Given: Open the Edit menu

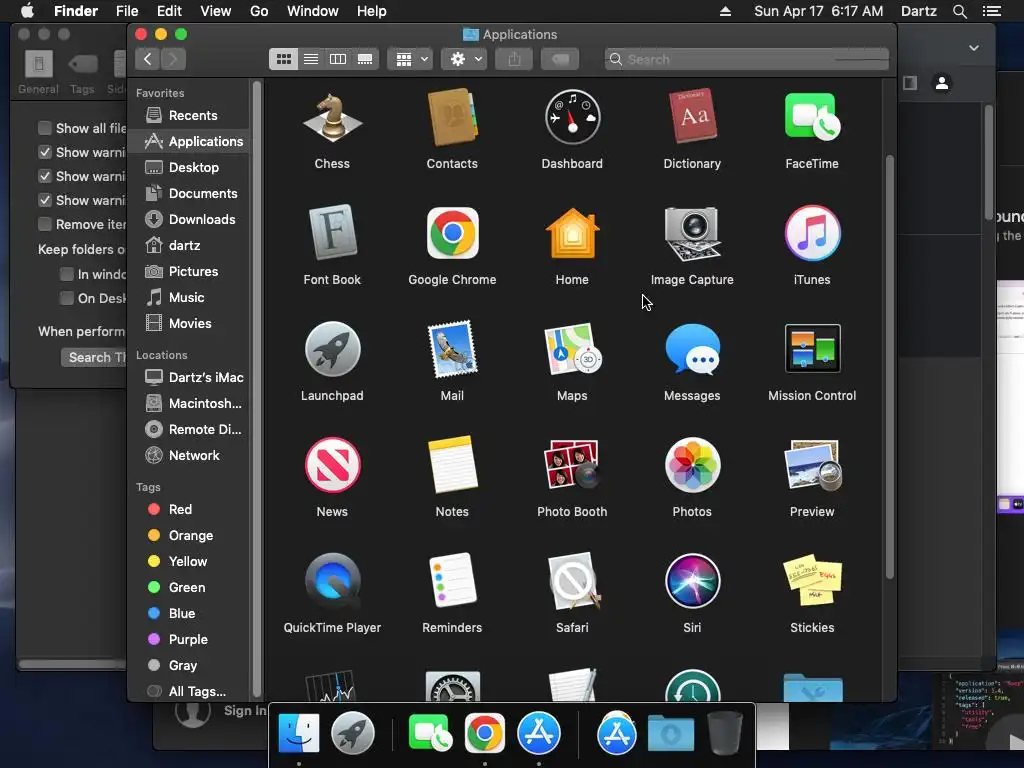Looking at the screenshot, I should [x=169, y=11].
